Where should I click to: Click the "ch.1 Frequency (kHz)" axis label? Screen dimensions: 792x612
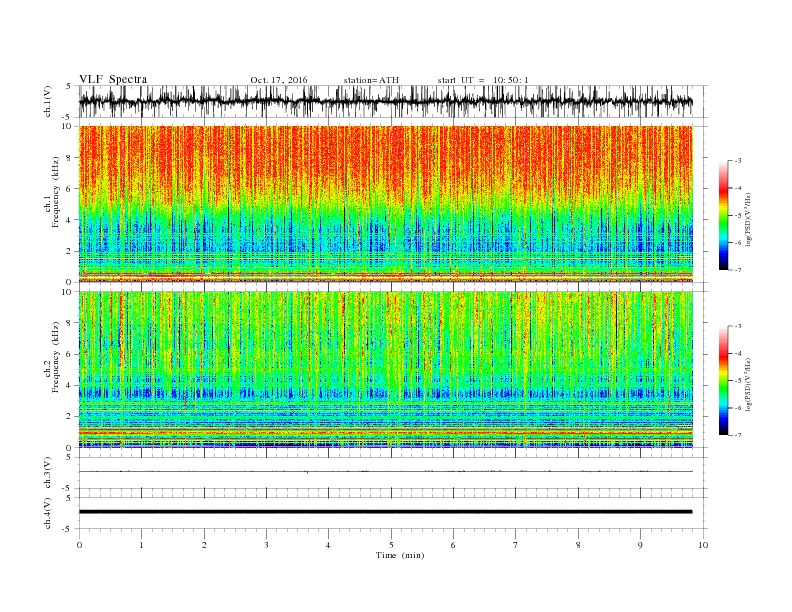[x=52, y=192]
